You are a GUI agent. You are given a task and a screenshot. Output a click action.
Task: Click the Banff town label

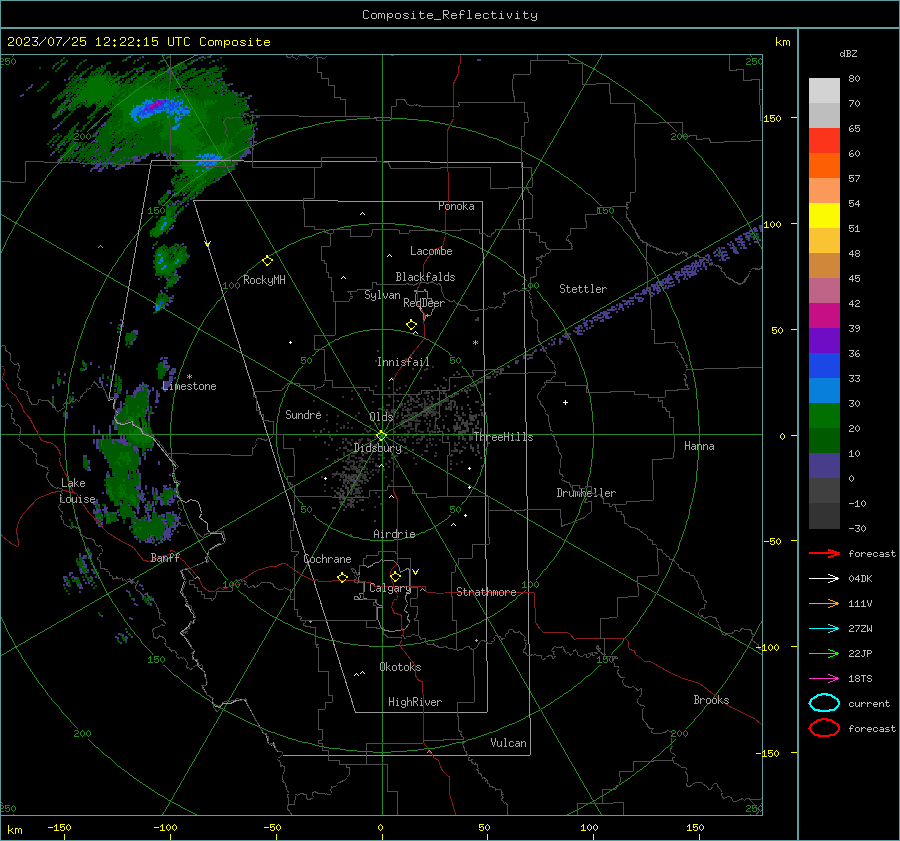click(x=165, y=557)
